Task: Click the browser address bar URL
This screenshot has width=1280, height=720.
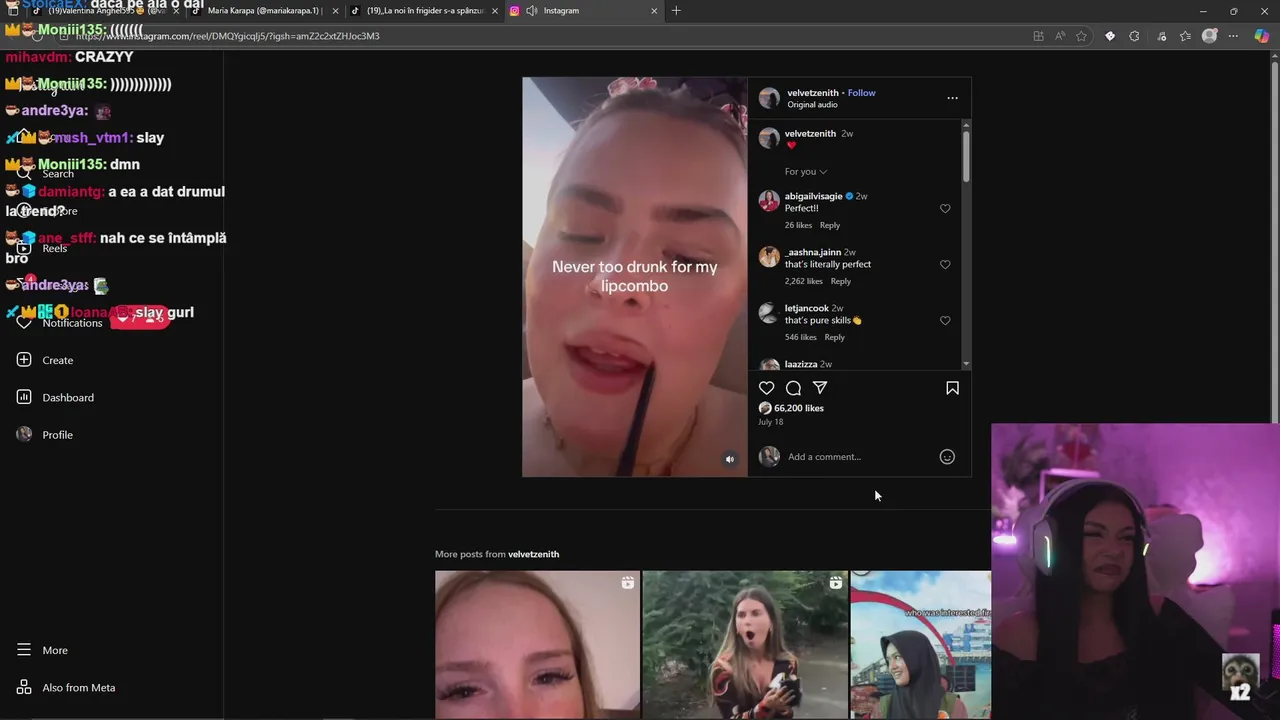Action: tap(228, 36)
